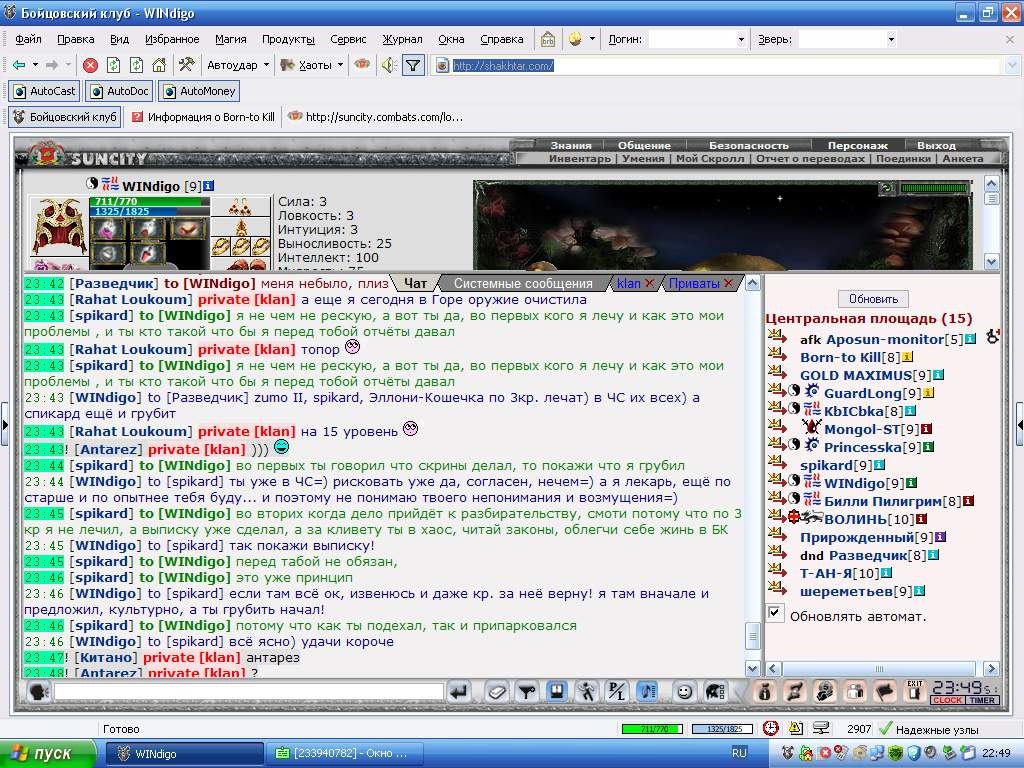Open the Магия menu

pos(231,39)
